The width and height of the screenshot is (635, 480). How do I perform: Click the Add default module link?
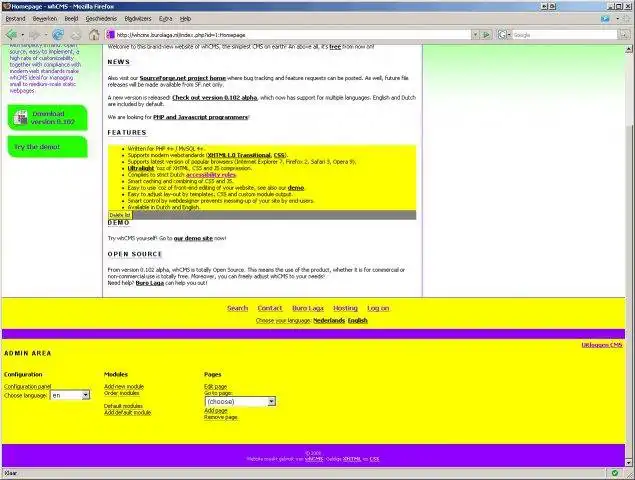coord(127,412)
